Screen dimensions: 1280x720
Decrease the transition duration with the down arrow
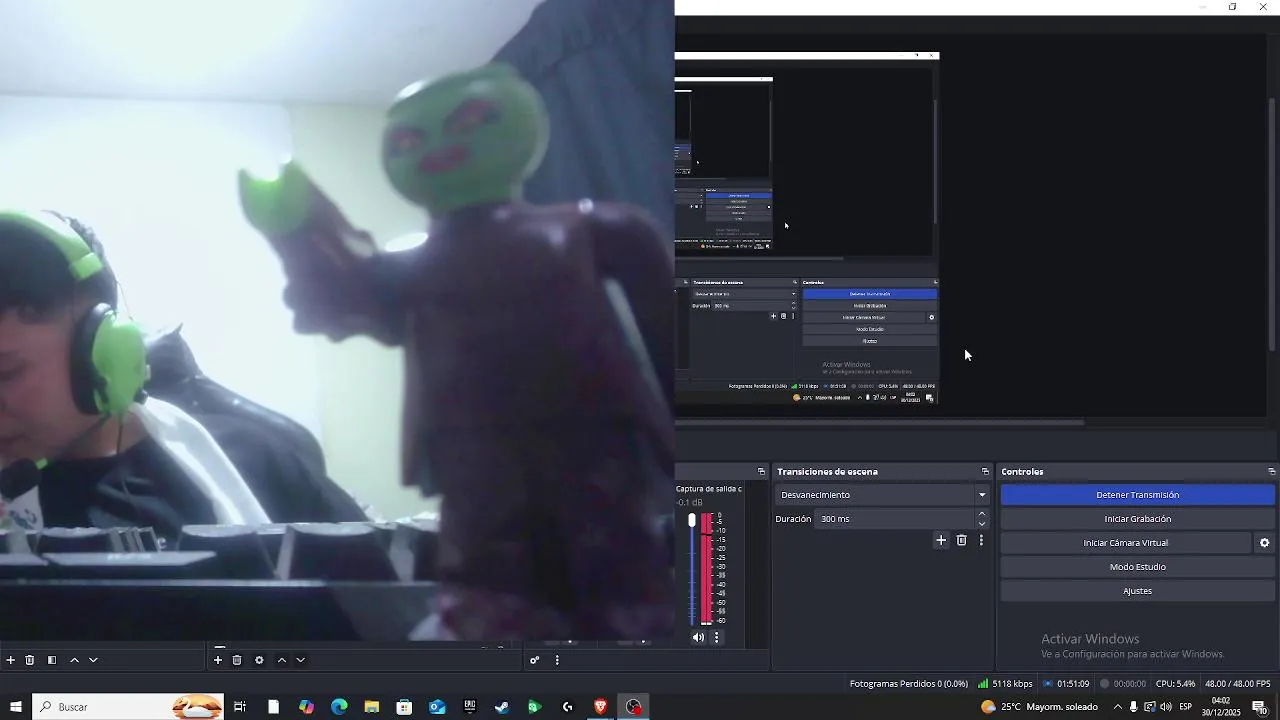pos(982,524)
